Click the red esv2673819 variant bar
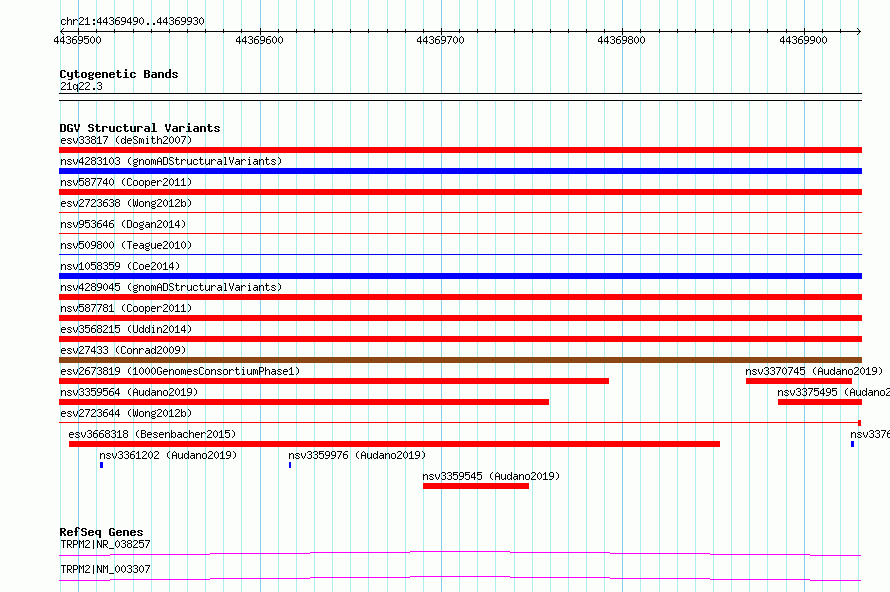The image size is (890, 592). 334,381
